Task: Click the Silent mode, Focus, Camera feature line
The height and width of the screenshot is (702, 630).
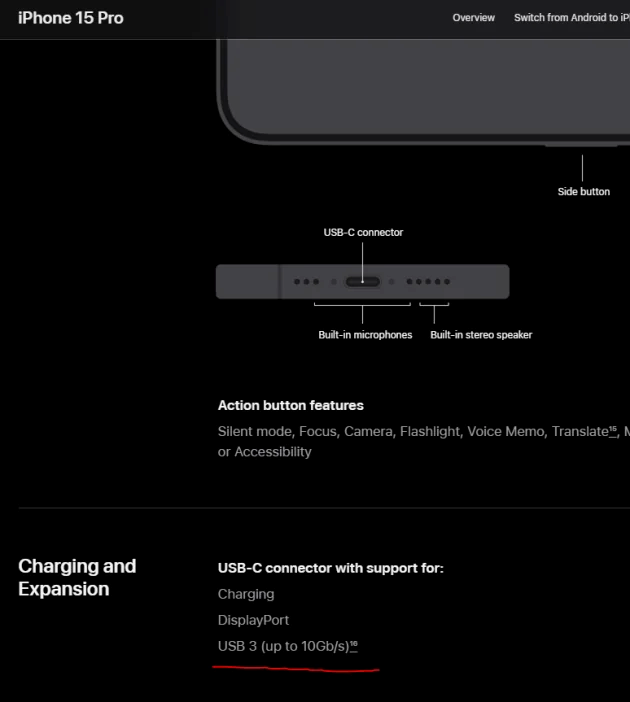Action: coord(424,431)
